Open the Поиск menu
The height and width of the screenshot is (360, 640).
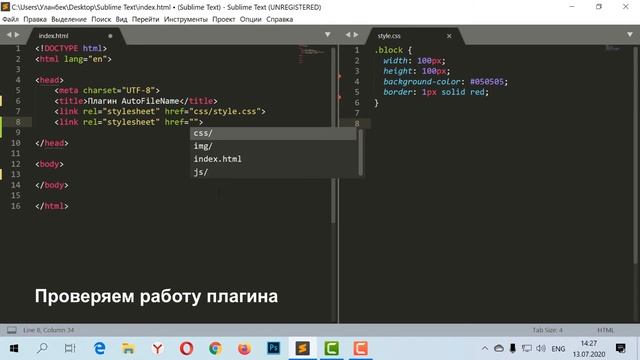tap(101, 19)
